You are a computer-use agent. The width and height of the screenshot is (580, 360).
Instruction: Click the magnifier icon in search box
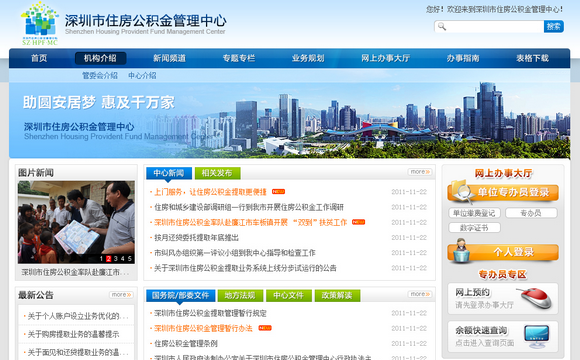pos(442,26)
